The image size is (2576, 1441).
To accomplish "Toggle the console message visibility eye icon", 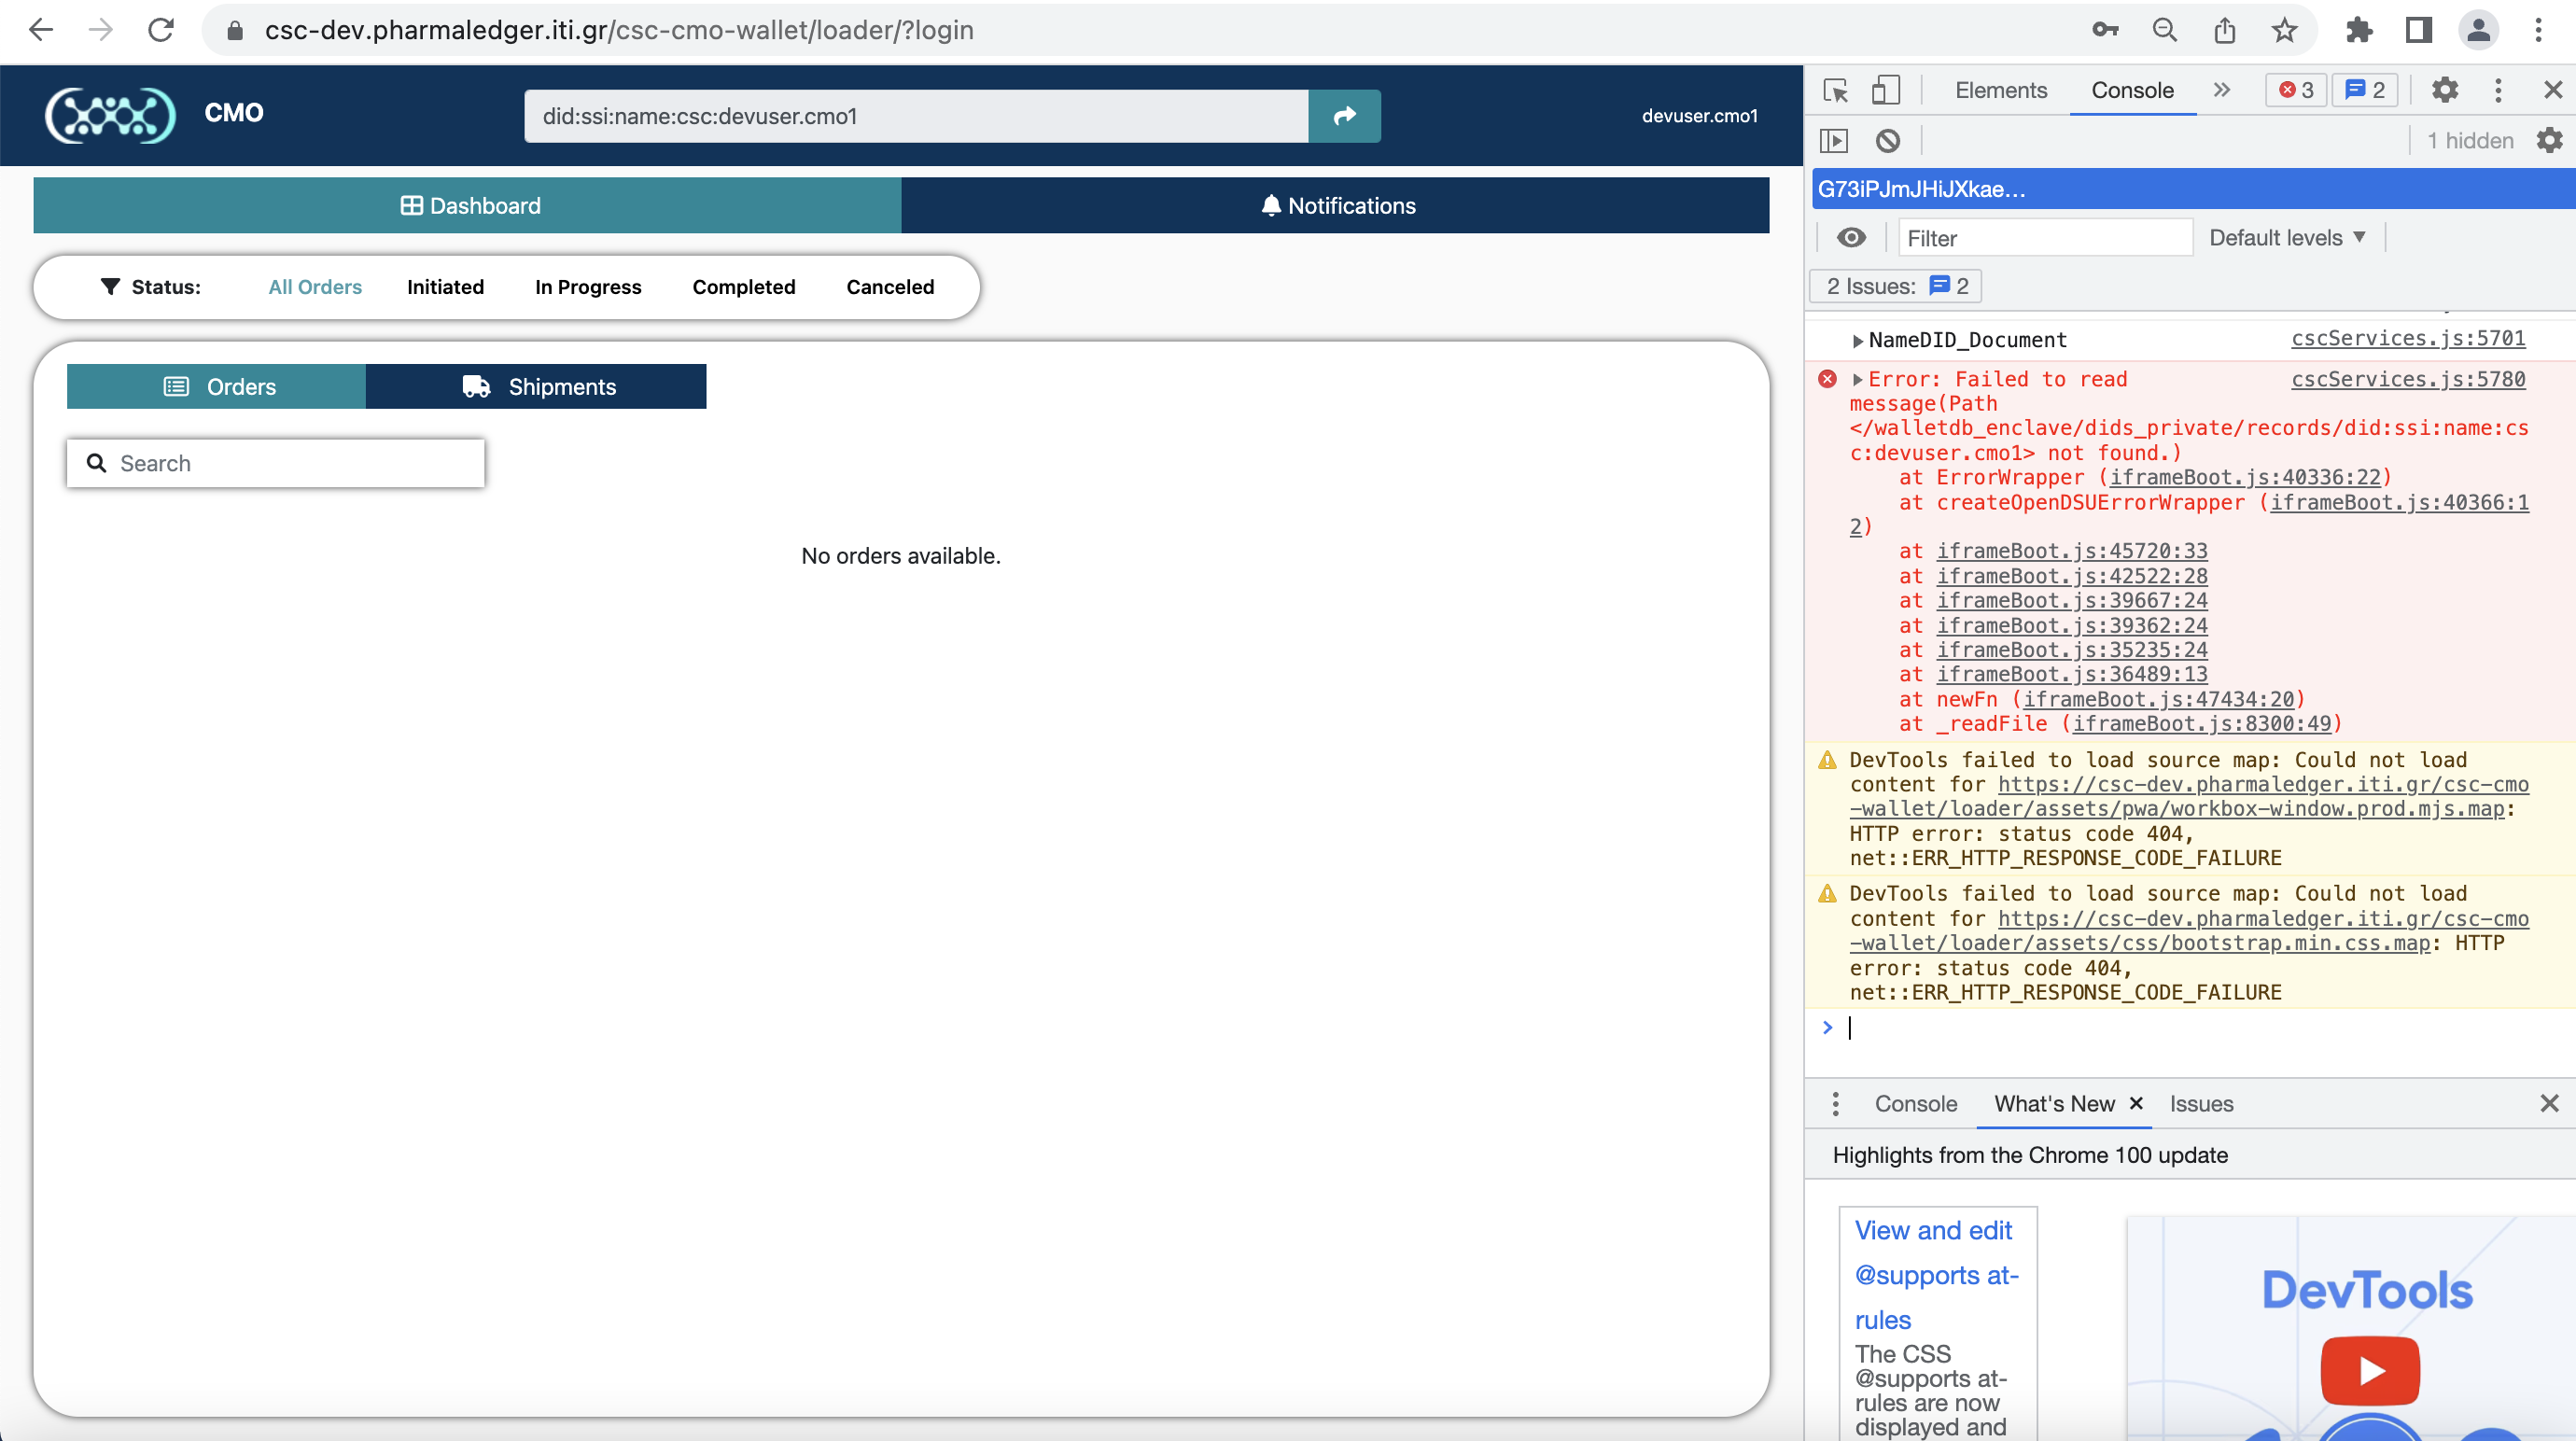I will (x=1853, y=238).
